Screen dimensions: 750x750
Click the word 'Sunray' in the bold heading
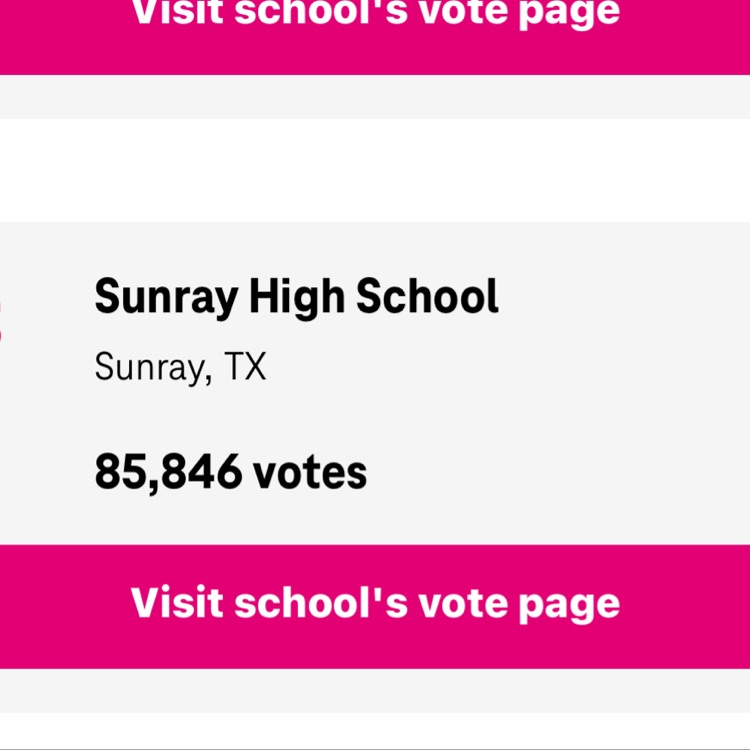tap(166, 296)
